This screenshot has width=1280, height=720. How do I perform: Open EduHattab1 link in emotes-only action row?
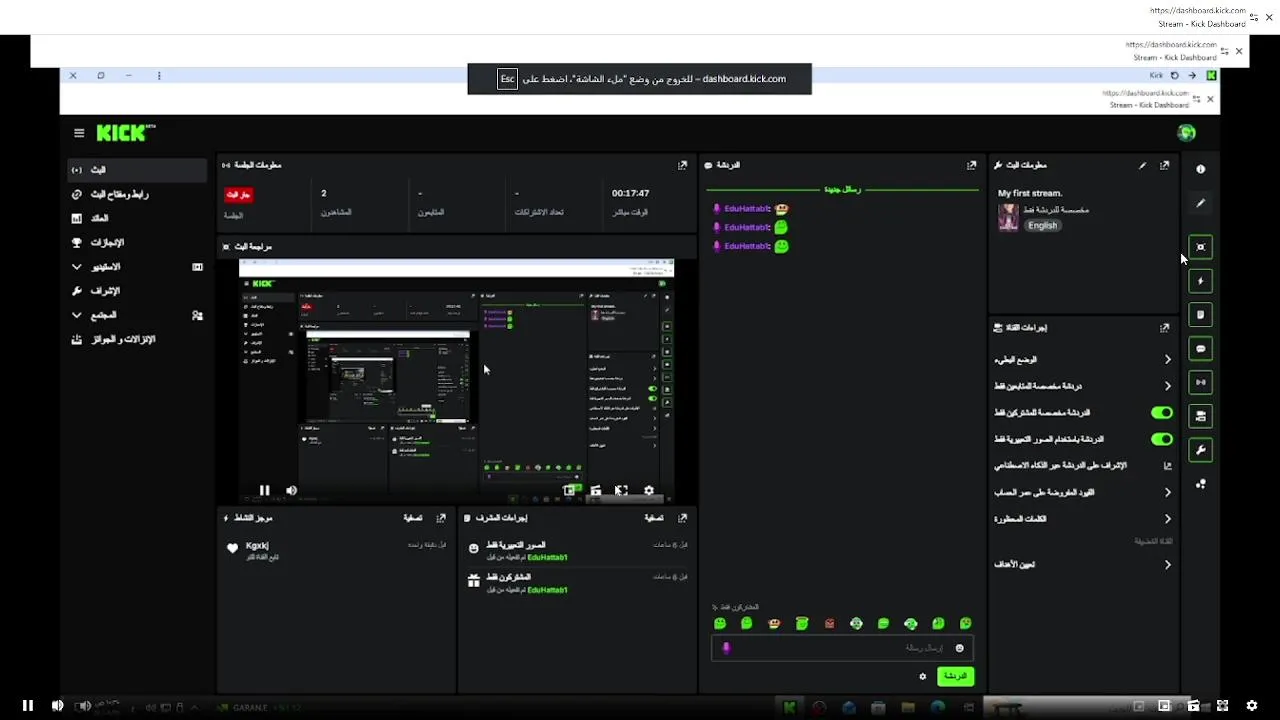pyautogui.click(x=547, y=558)
